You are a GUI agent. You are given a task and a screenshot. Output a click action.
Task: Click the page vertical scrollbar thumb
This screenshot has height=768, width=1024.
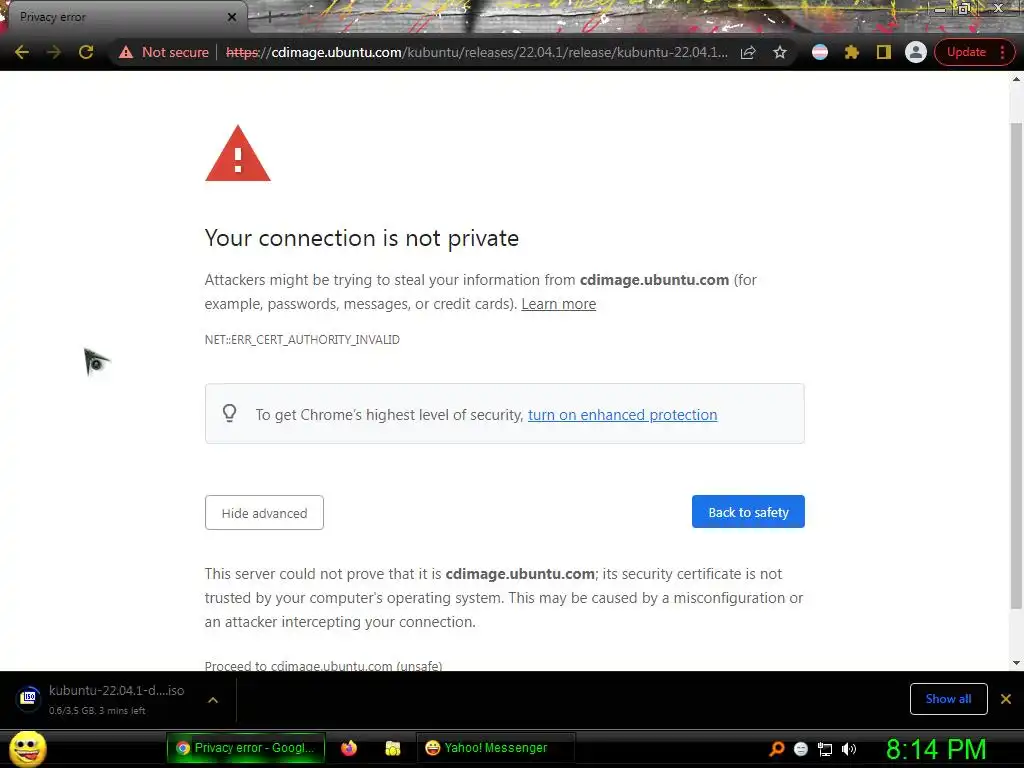tap(1016, 366)
